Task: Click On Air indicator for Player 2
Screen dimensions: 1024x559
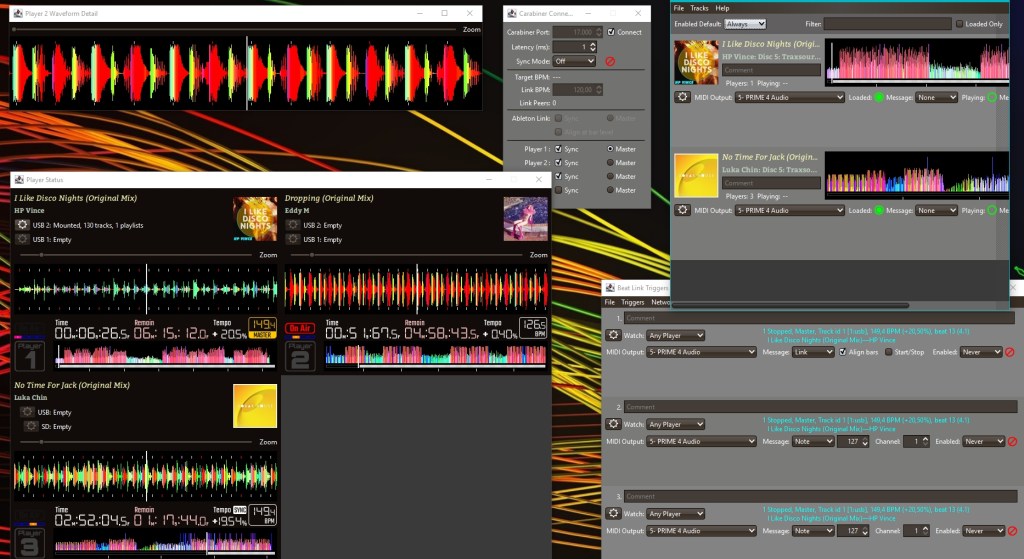Action: pyautogui.click(x=300, y=328)
